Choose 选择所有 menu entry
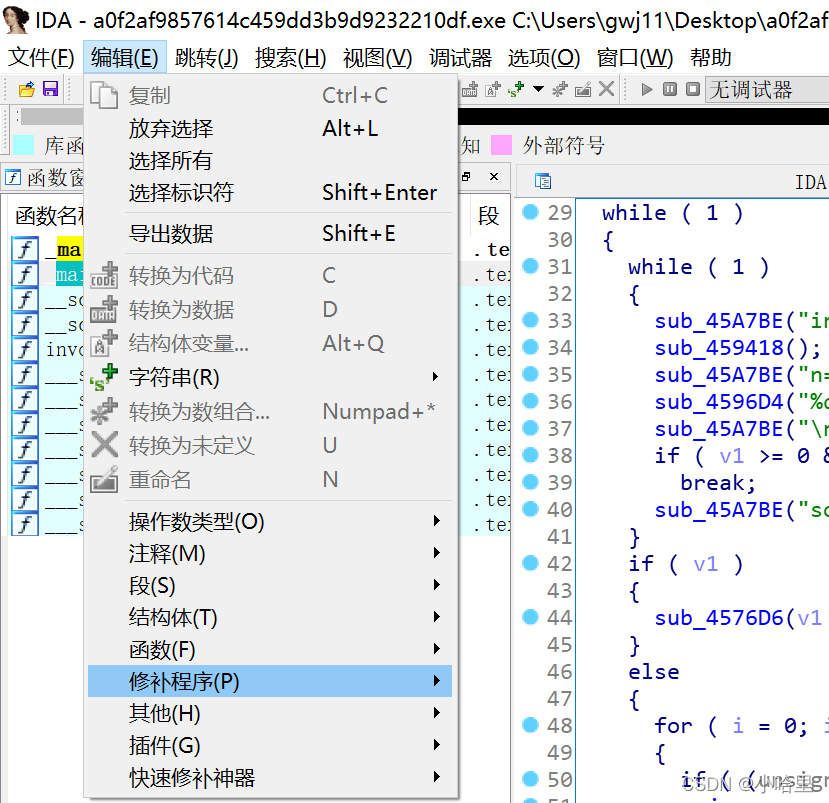The height and width of the screenshot is (803, 829). coord(171,160)
